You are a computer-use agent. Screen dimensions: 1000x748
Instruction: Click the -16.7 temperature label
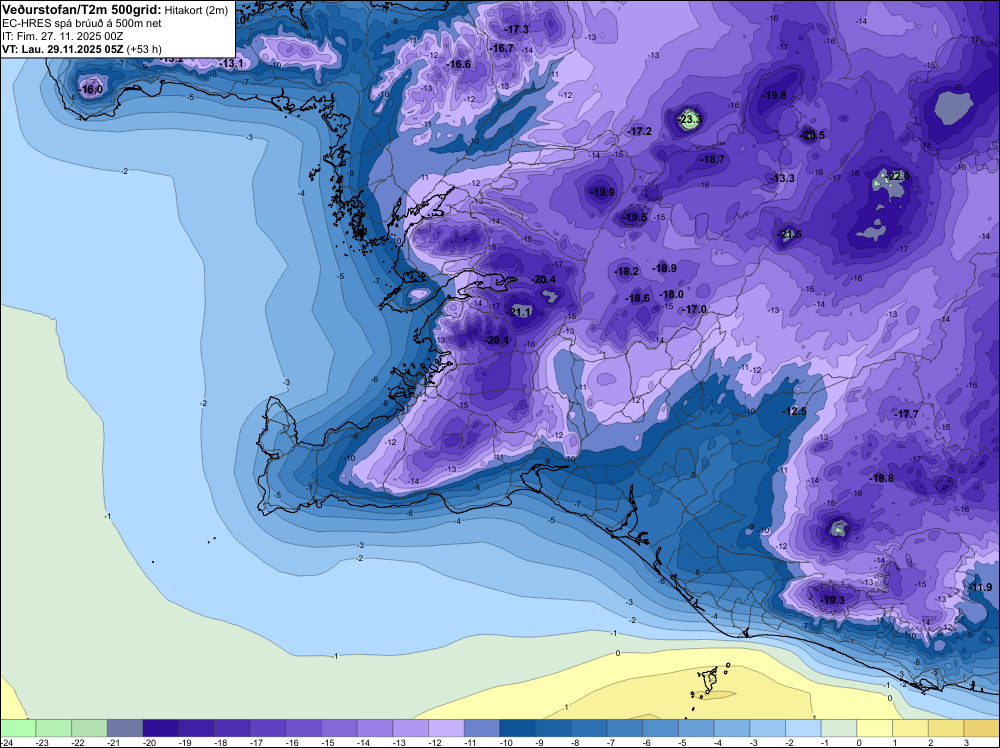point(501,48)
